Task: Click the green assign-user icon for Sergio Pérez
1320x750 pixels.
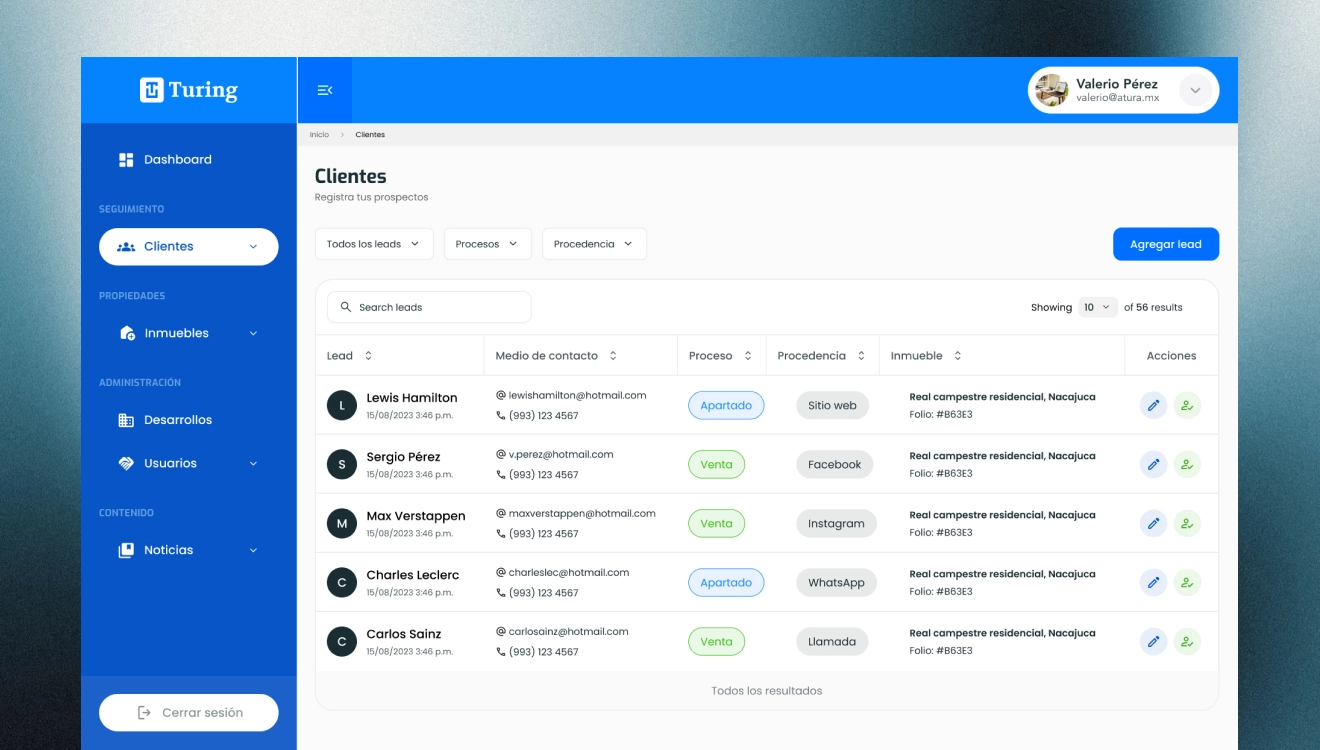Action: (x=1187, y=464)
